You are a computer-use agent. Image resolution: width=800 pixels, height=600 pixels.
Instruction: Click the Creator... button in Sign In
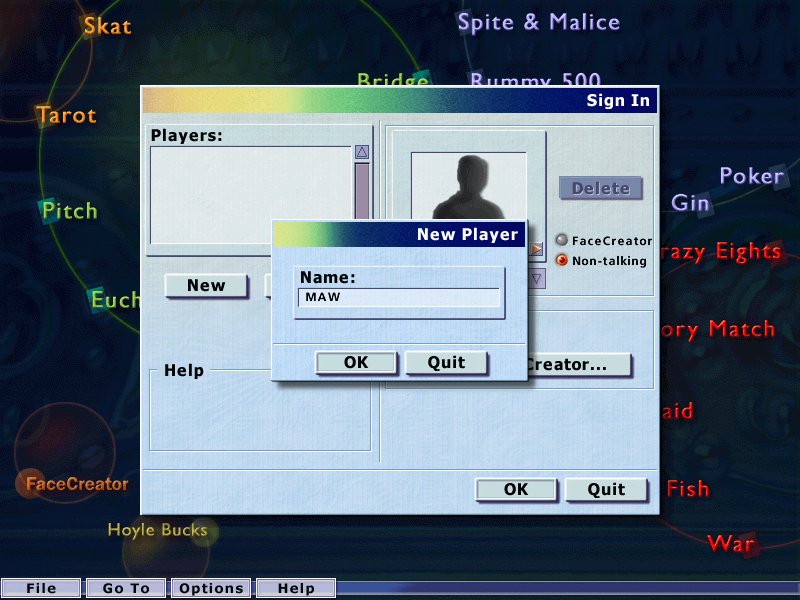click(579, 365)
